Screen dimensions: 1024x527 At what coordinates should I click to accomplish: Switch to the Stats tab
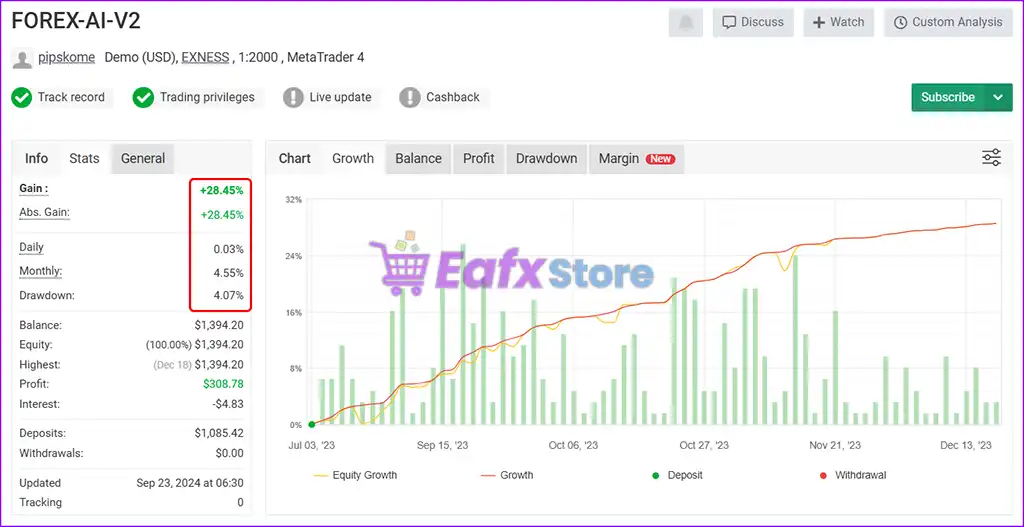click(84, 159)
